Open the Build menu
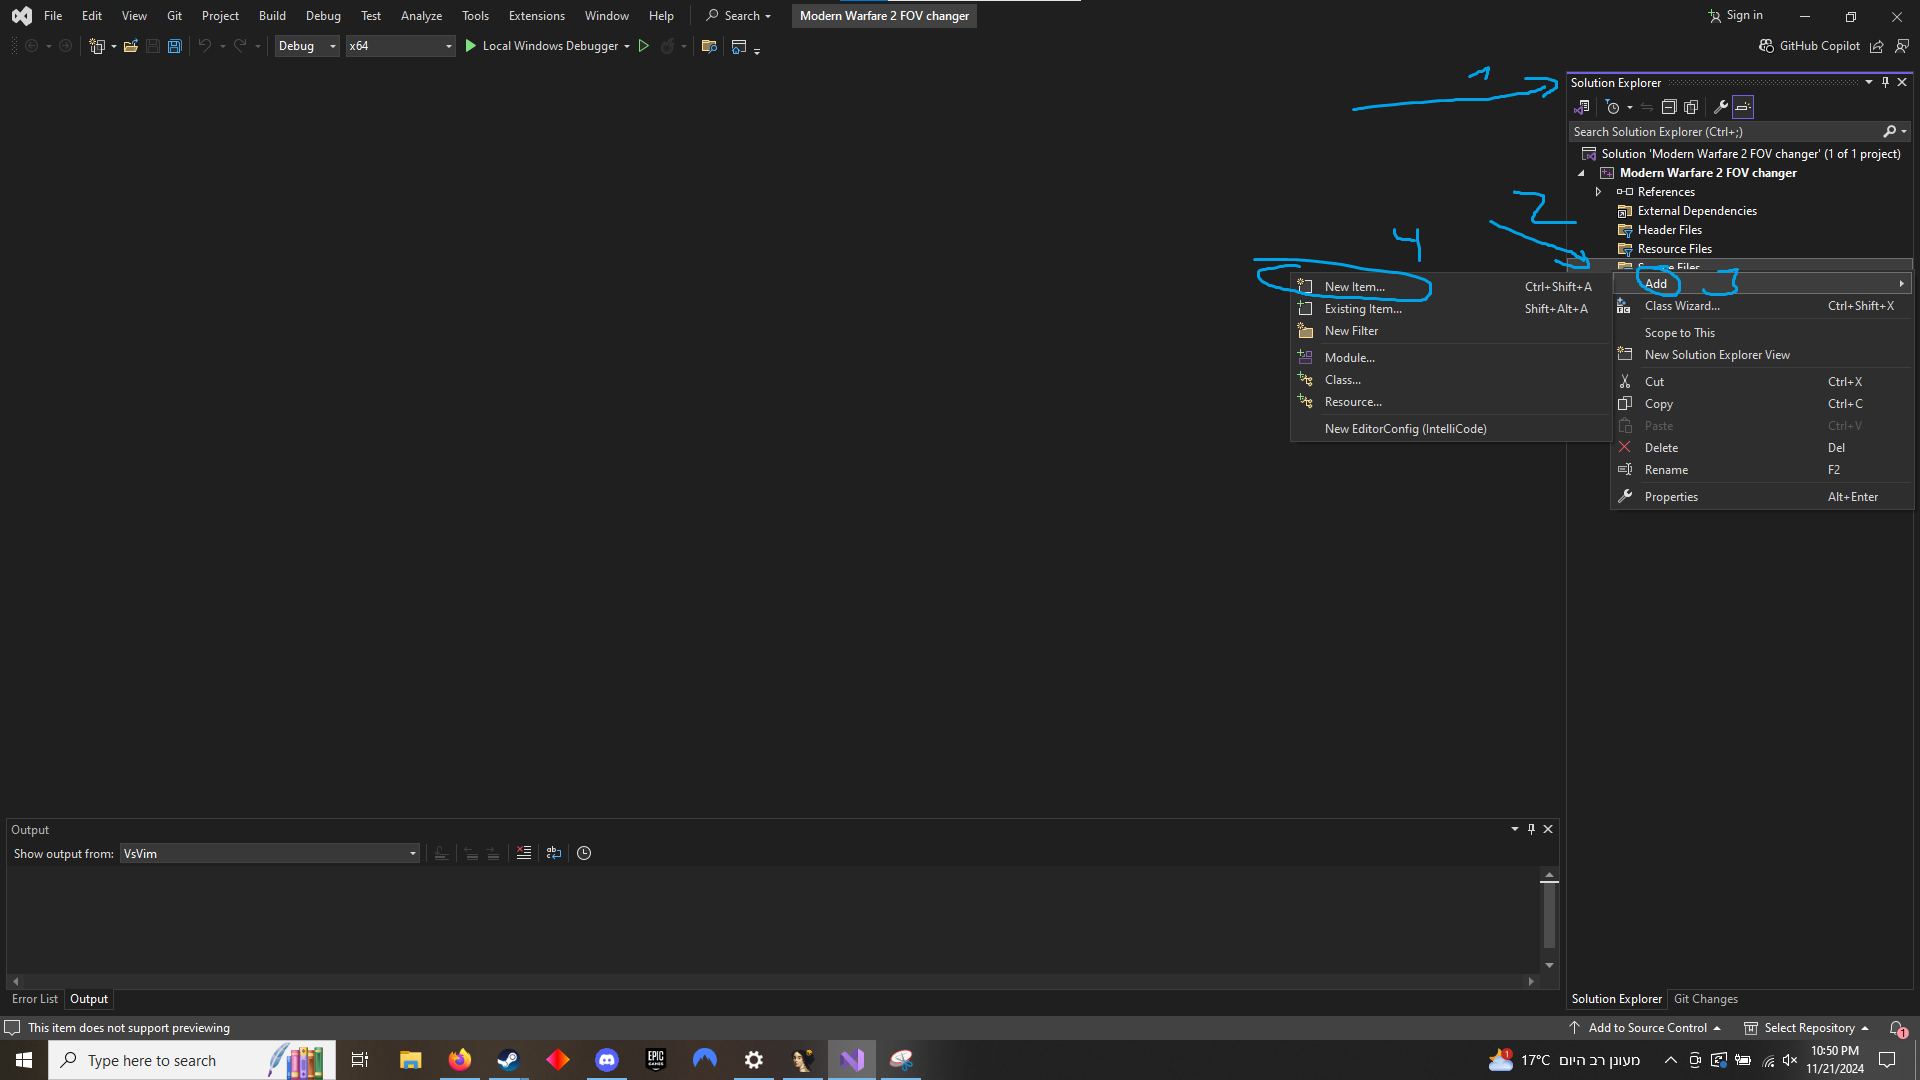1920x1080 pixels. 272,16
